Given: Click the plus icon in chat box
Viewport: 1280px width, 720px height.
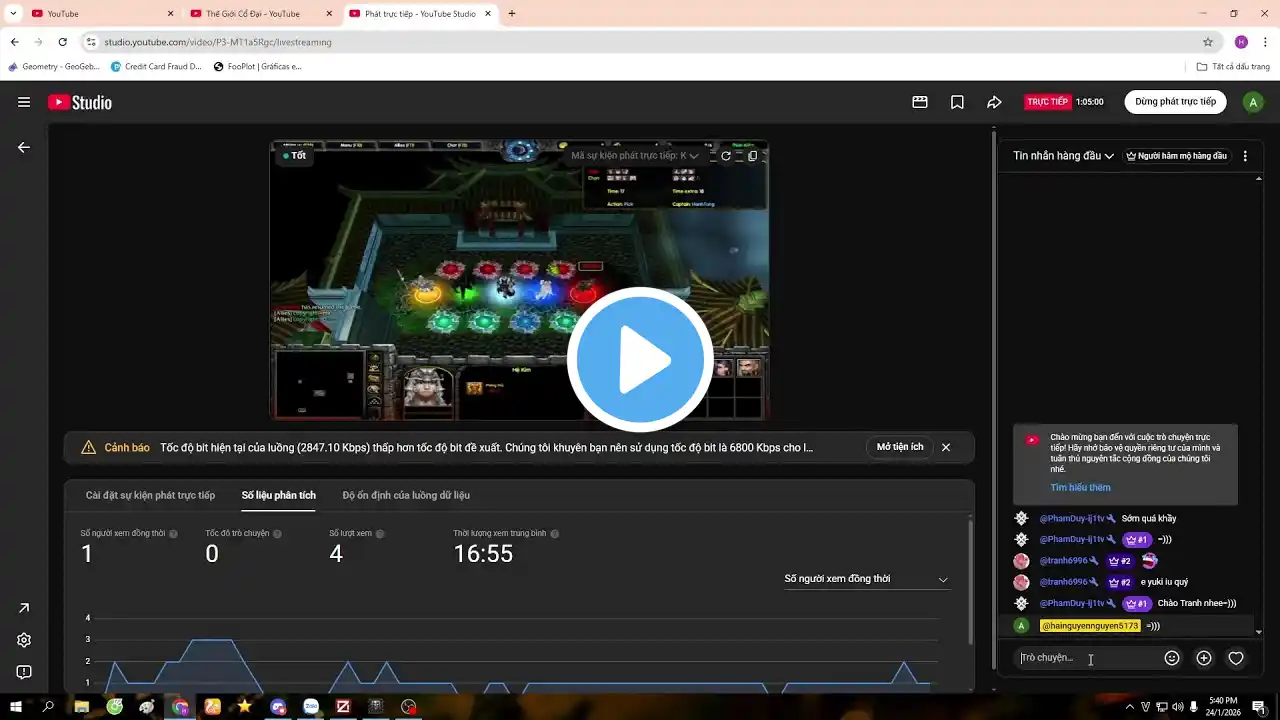Looking at the screenshot, I should (1204, 658).
